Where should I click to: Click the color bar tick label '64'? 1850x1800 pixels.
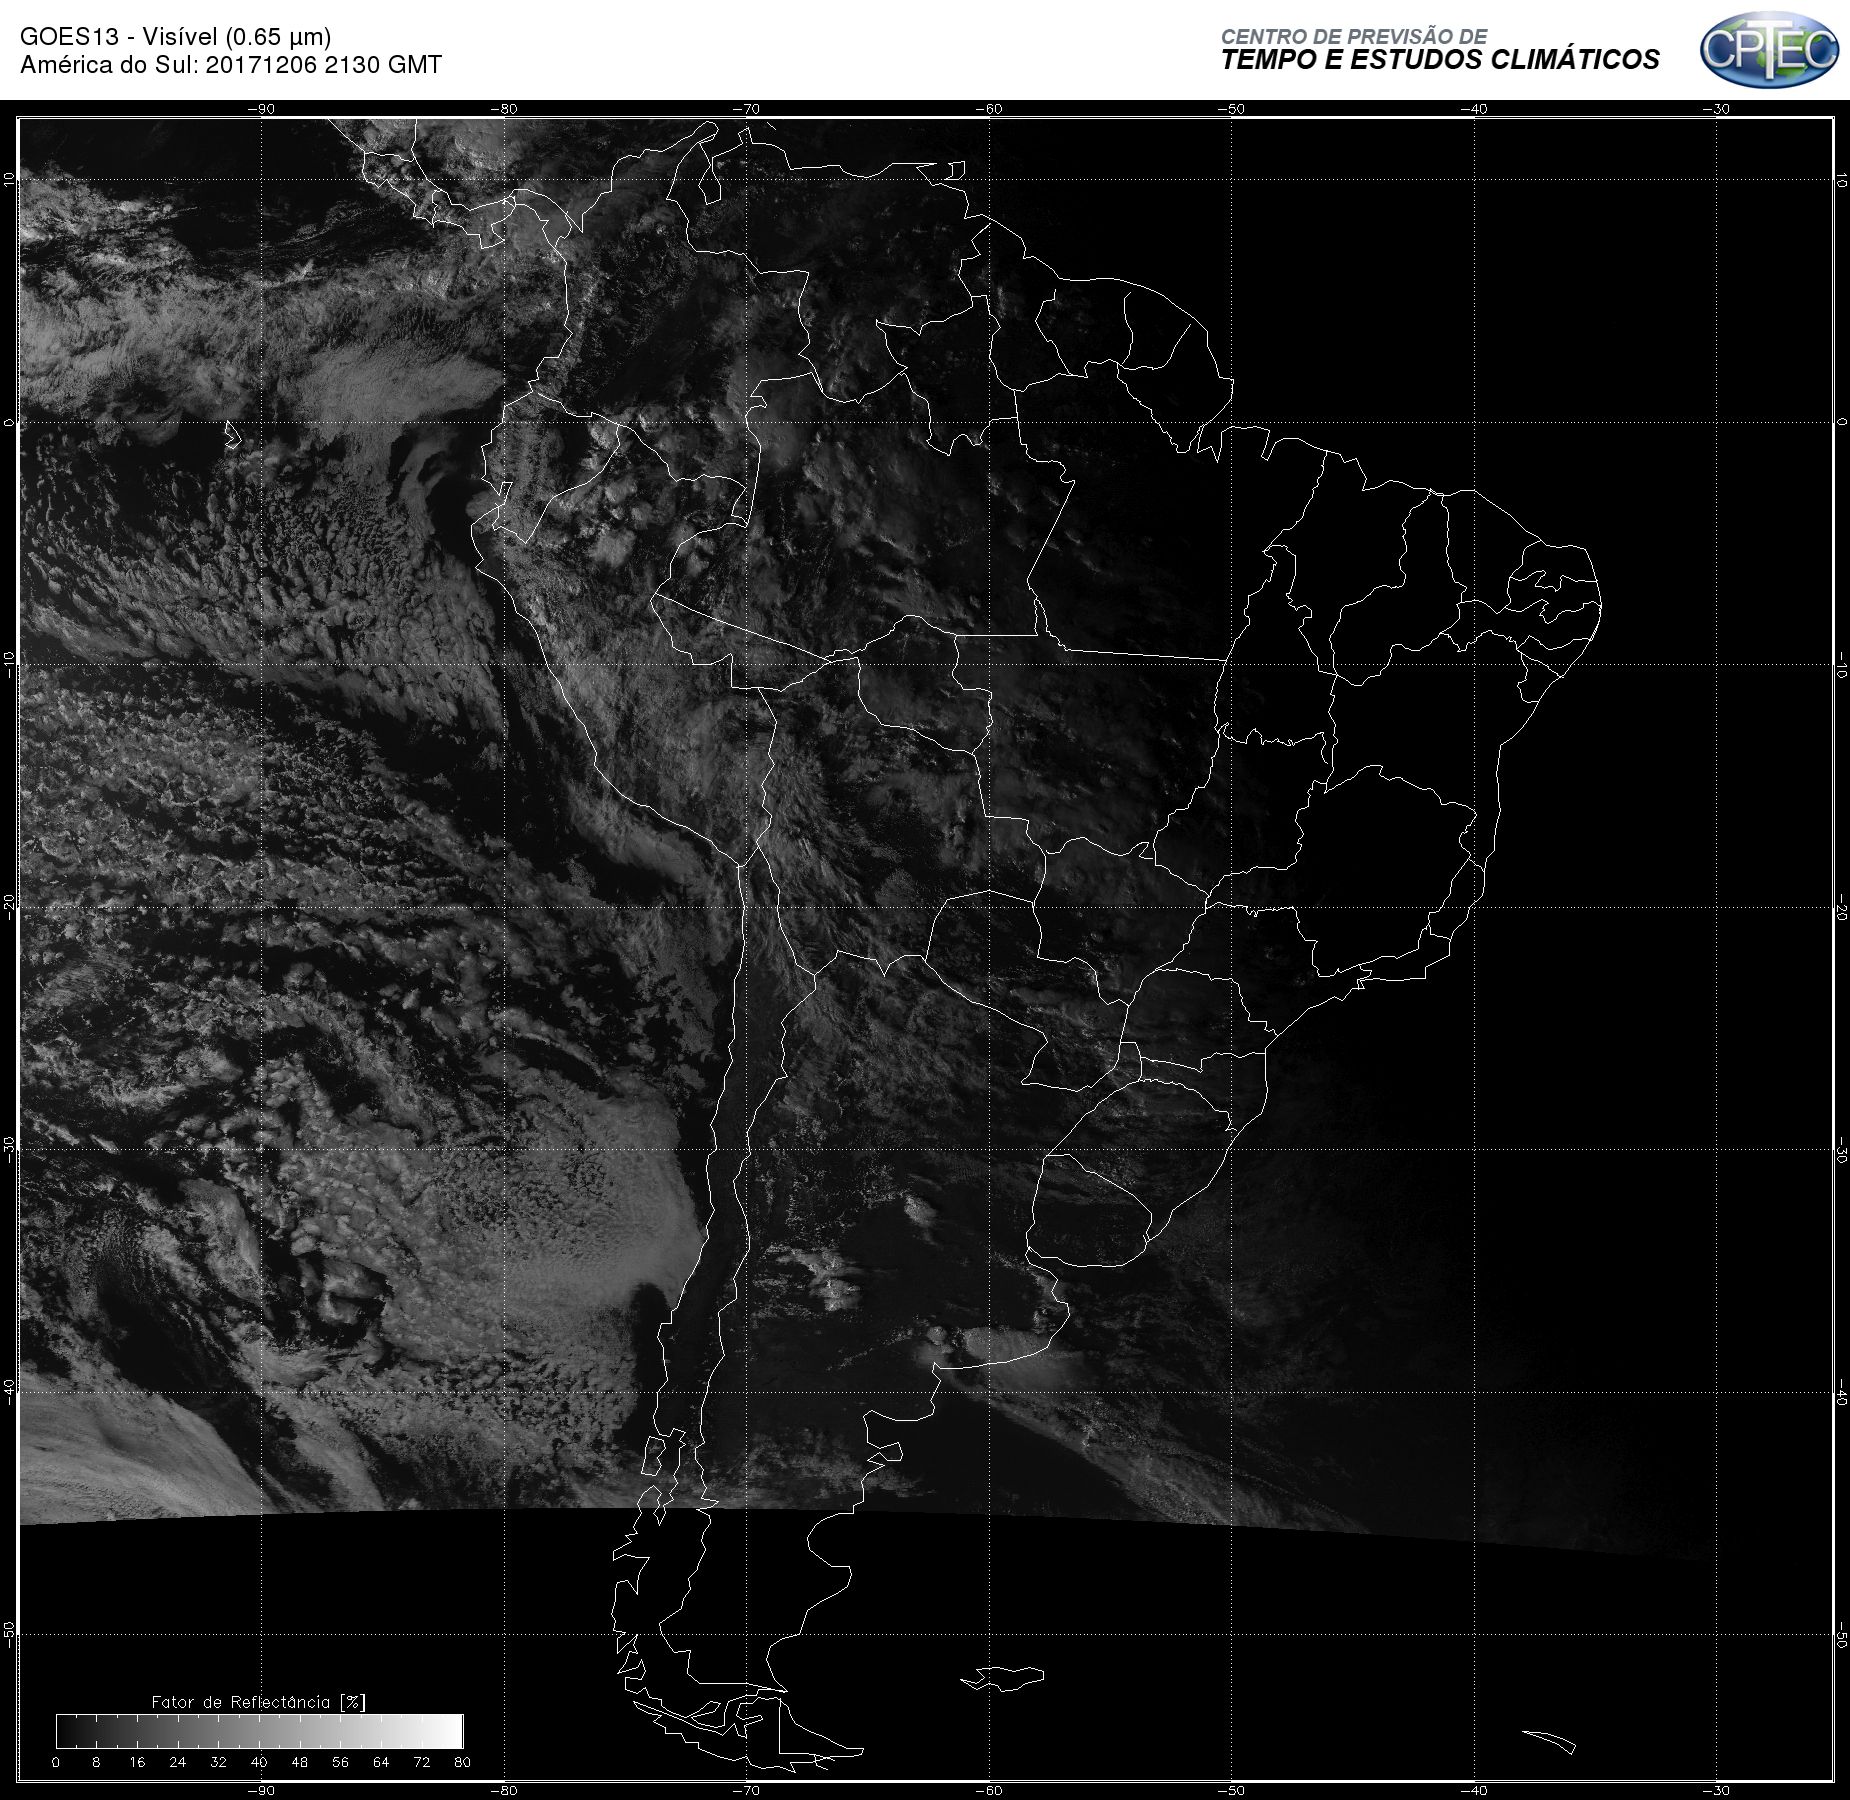(x=381, y=1762)
